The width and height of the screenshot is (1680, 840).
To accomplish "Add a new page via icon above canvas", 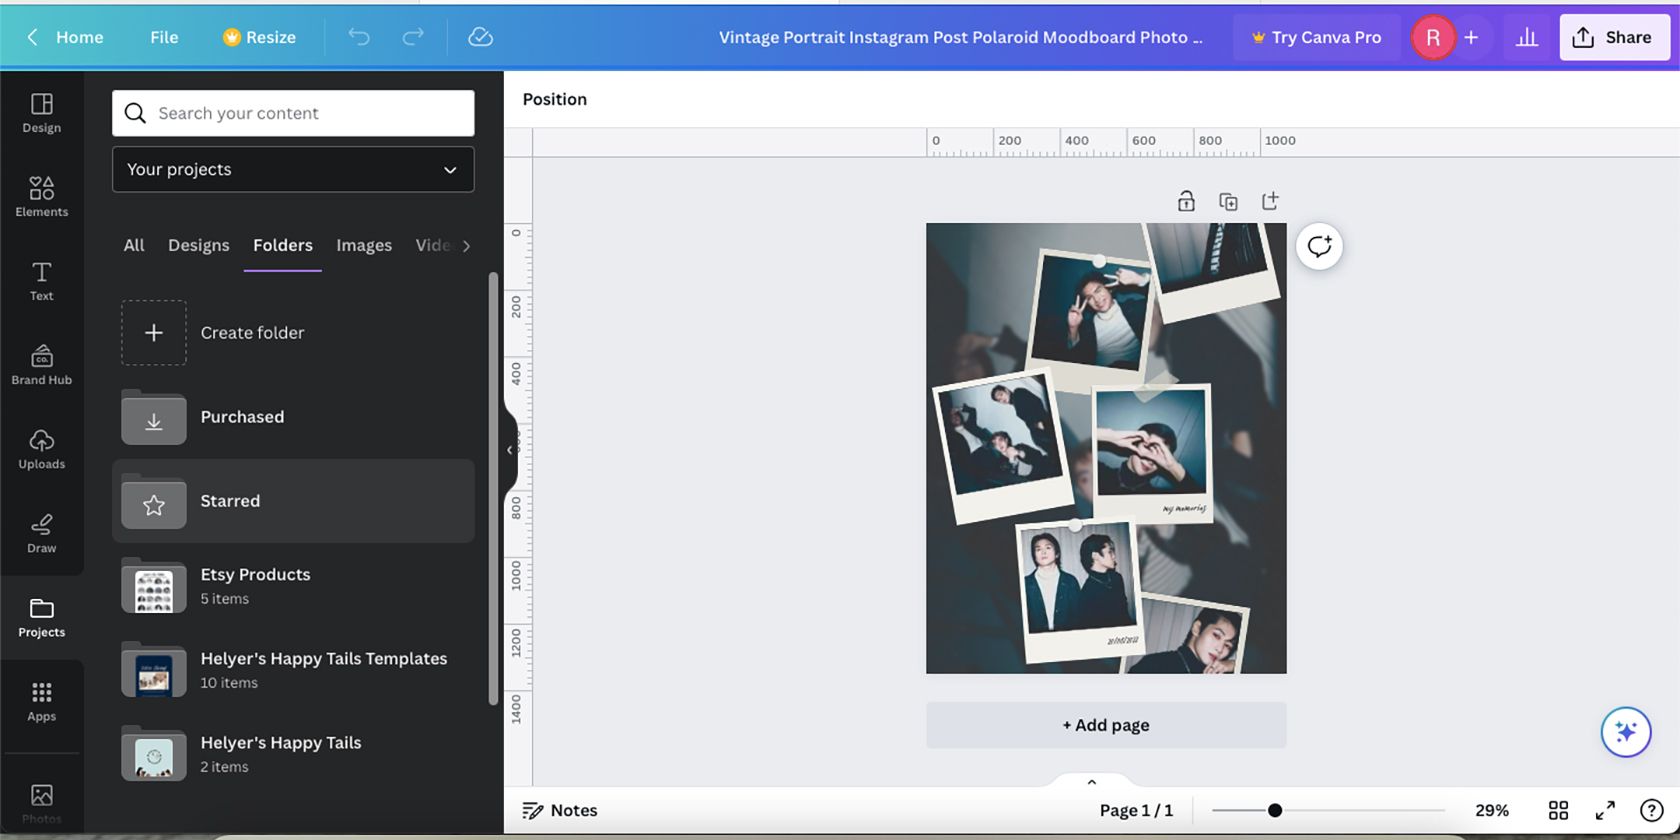I will tap(1270, 201).
